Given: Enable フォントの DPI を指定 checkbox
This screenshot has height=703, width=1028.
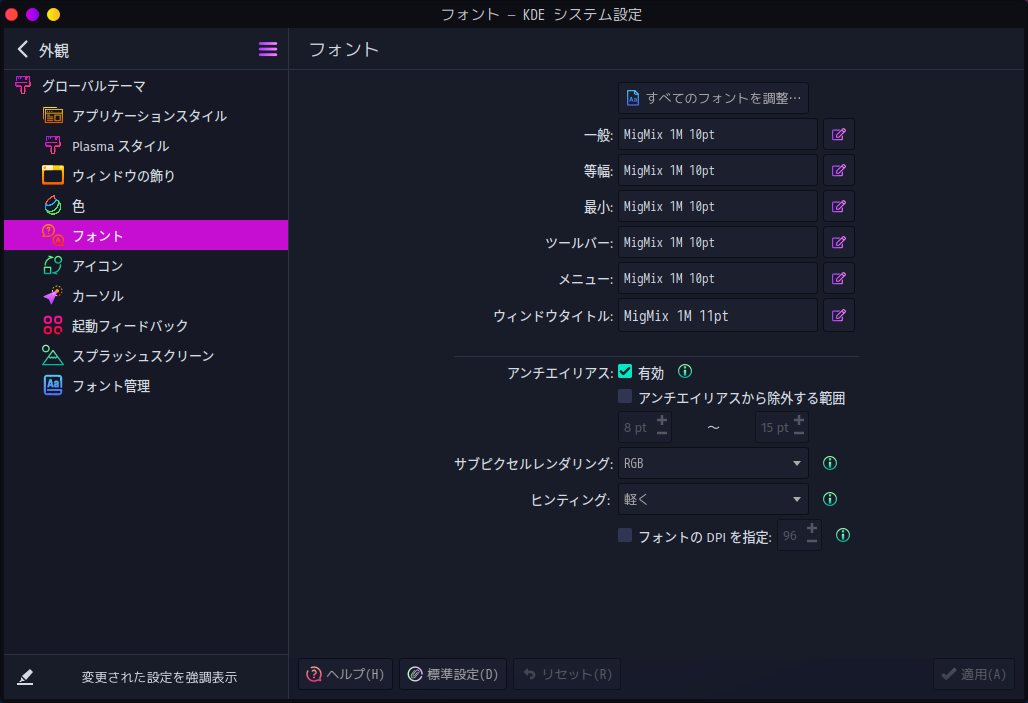Looking at the screenshot, I should coord(625,536).
